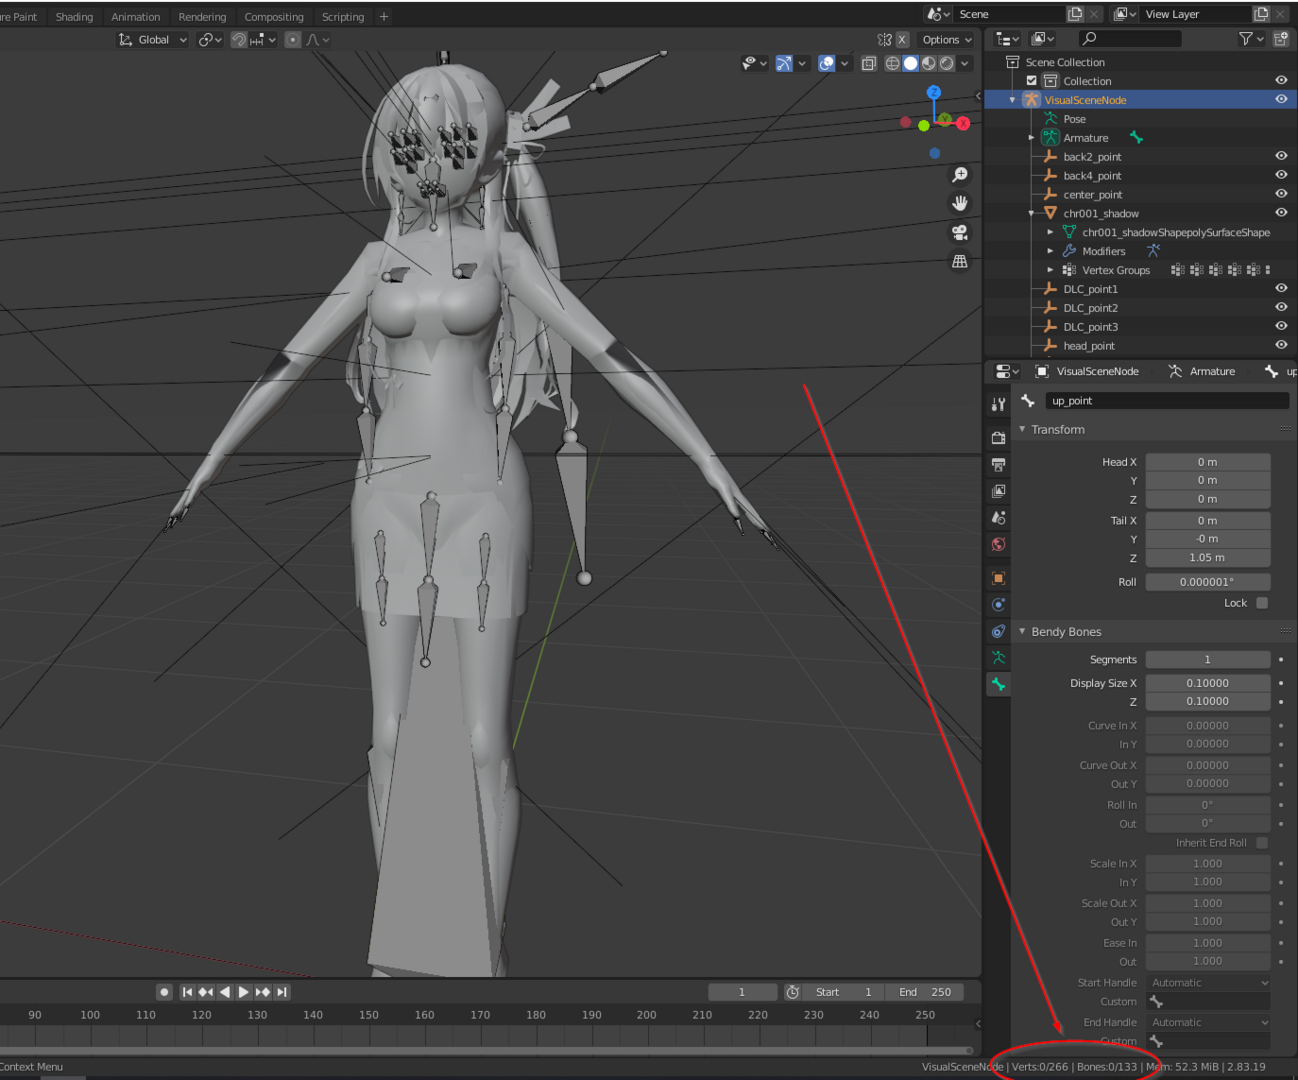Click the Segments value slider
The height and width of the screenshot is (1080, 1298).
click(x=1208, y=660)
